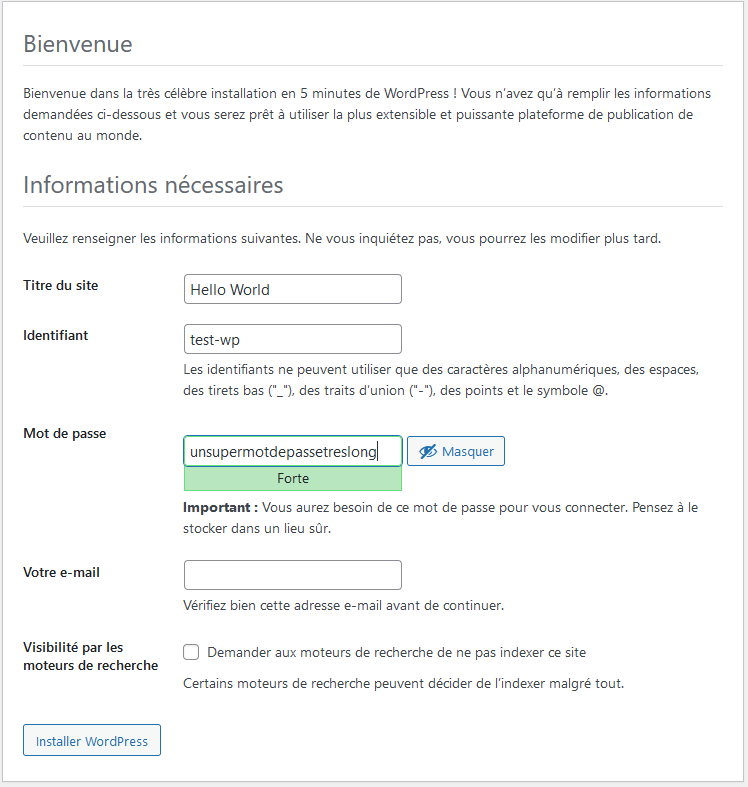Click into the Identifiant text field
The width and height of the screenshot is (748, 787).
[293, 339]
